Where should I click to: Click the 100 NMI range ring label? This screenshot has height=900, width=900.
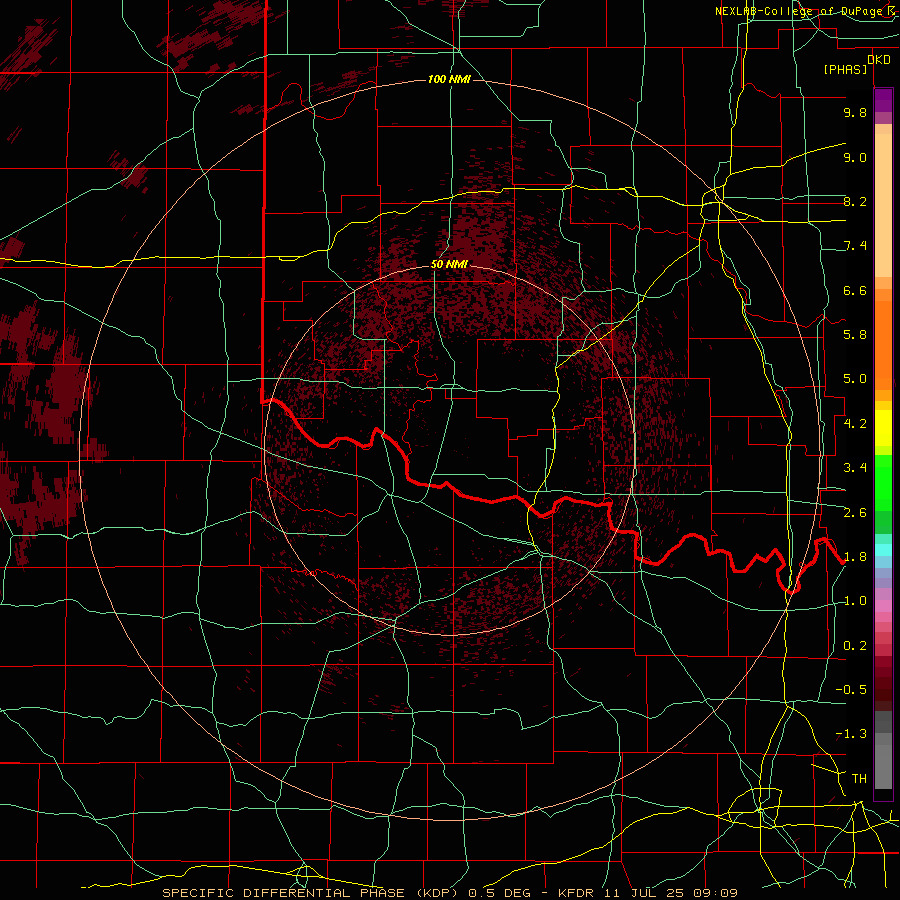click(x=449, y=79)
